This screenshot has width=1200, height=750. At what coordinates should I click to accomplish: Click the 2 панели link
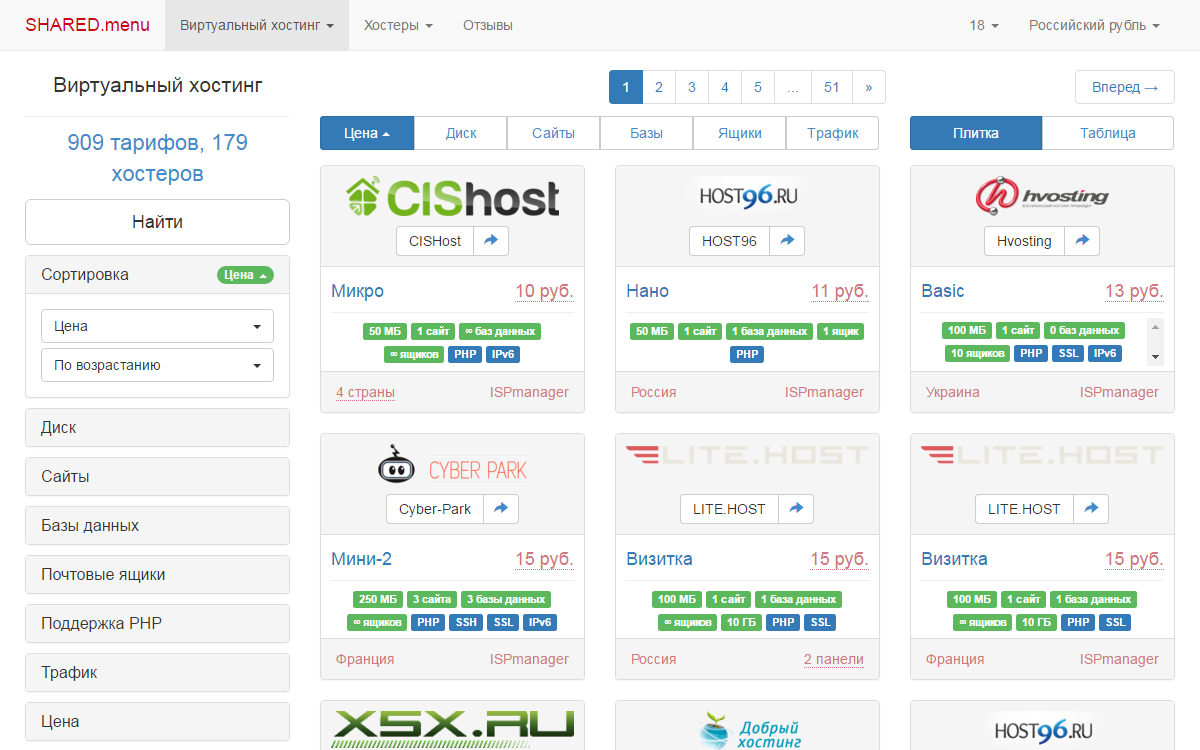click(x=834, y=660)
